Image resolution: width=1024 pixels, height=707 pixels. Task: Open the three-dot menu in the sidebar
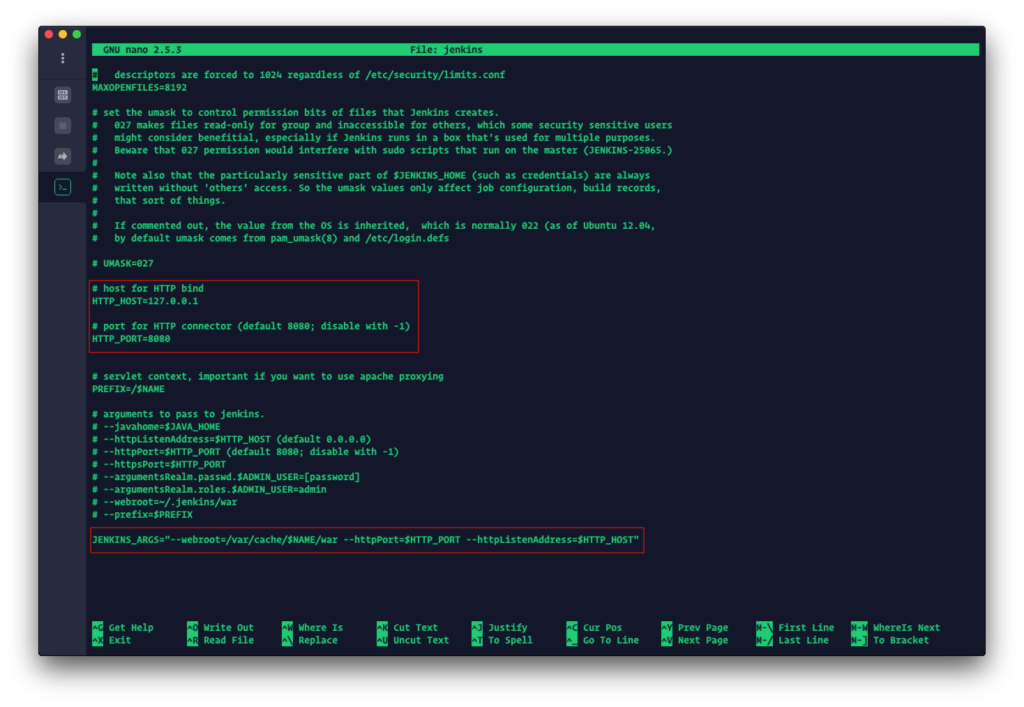[62, 59]
